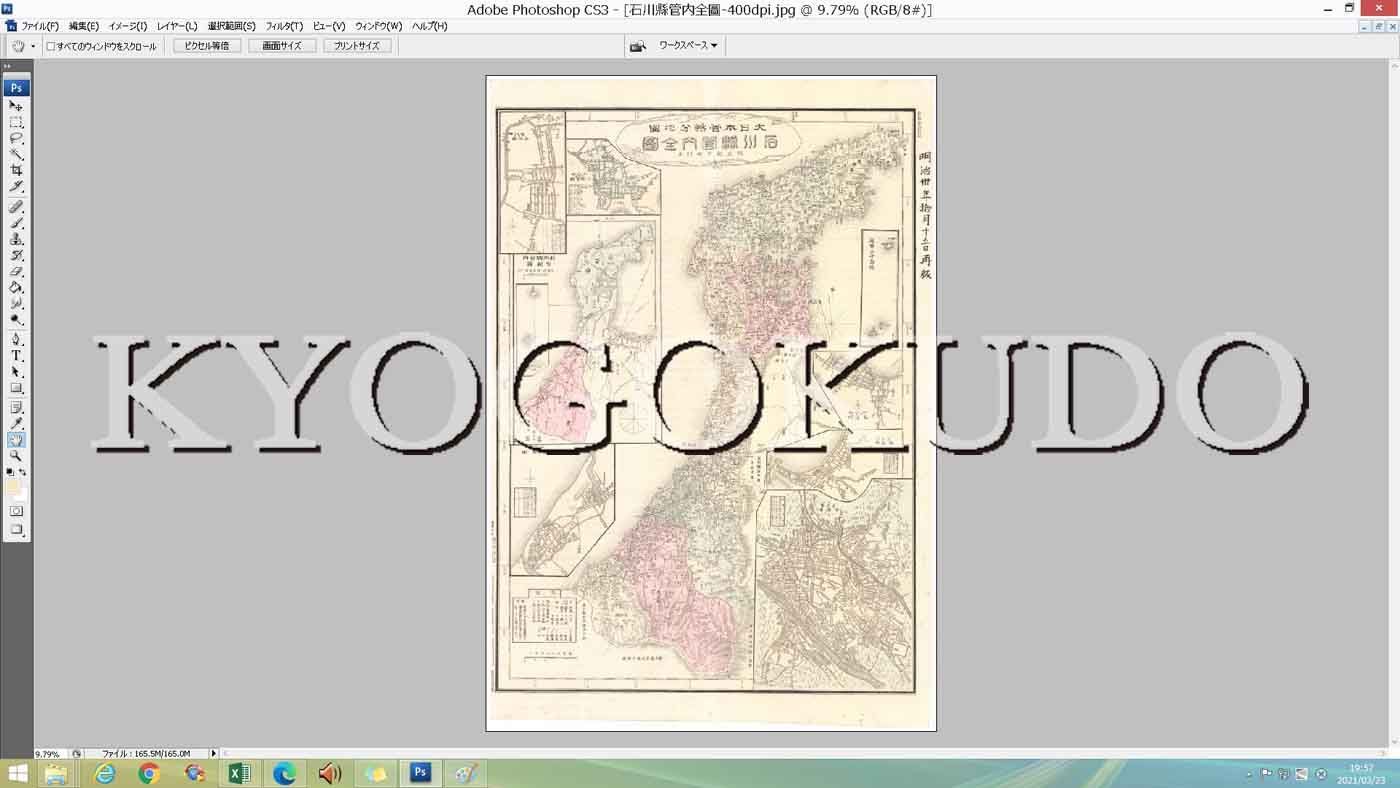1400x788 pixels.
Task: Open the 選択範囲(S) menu
Action: point(232,26)
